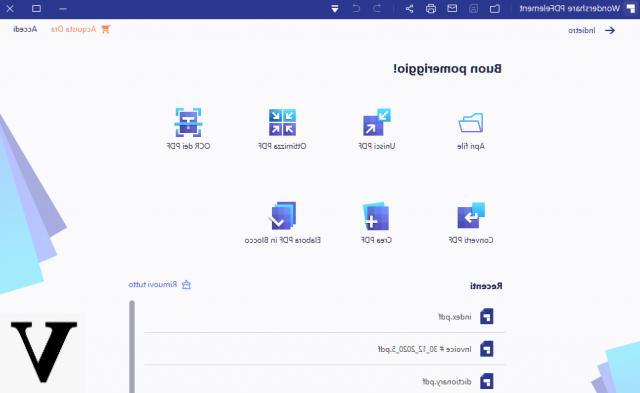Screen dimensions: 640x393
Task: Open the Acquista Ora purchase link
Action: tap(80, 29)
